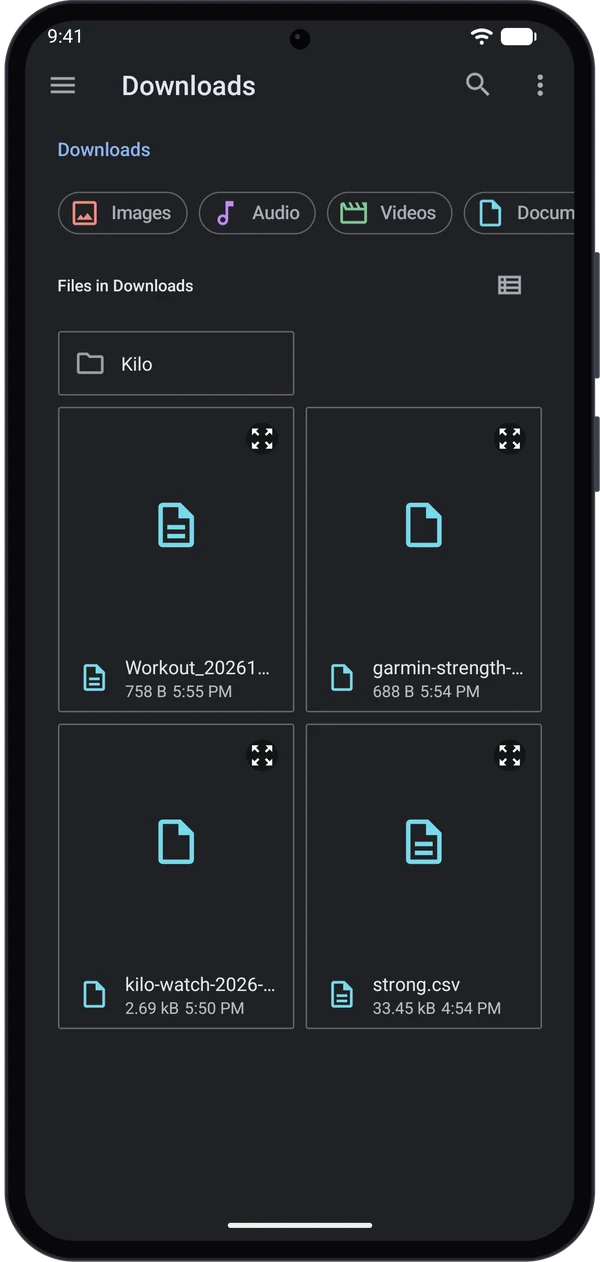The width and height of the screenshot is (600, 1262).
Task: Tap the search magnifier icon
Action: coord(478,85)
